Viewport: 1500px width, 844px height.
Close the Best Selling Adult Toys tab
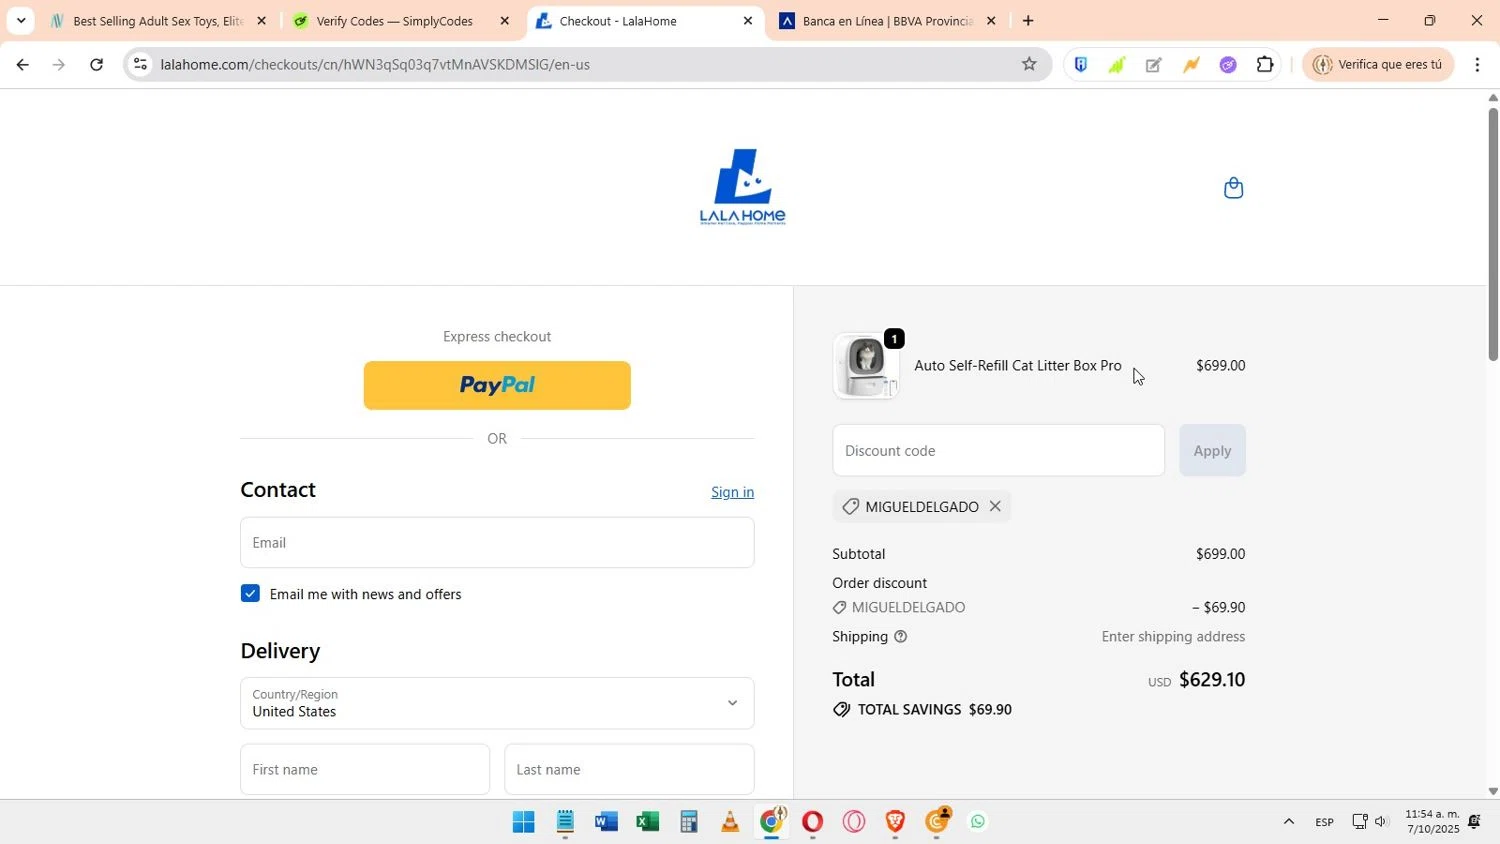pyautogui.click(x=261, y=20)
